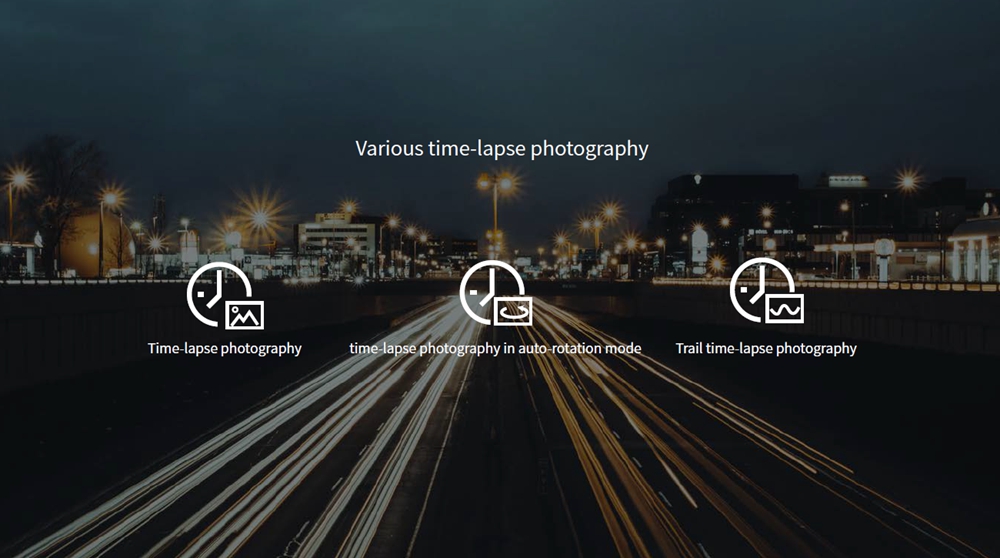The width and height of the screenshot is (1000, 558).
Task: Click the twin street lamp above the middle icon
Action: click(495, 184)
